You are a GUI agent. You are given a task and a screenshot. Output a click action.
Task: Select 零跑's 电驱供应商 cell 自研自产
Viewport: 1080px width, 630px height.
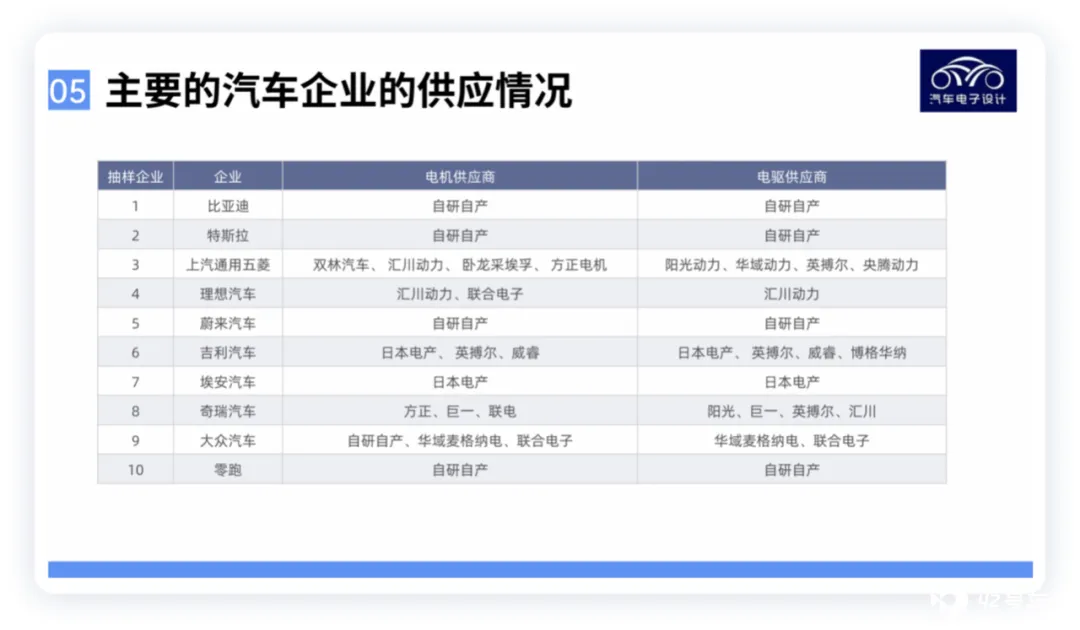[x=792, y=470]
